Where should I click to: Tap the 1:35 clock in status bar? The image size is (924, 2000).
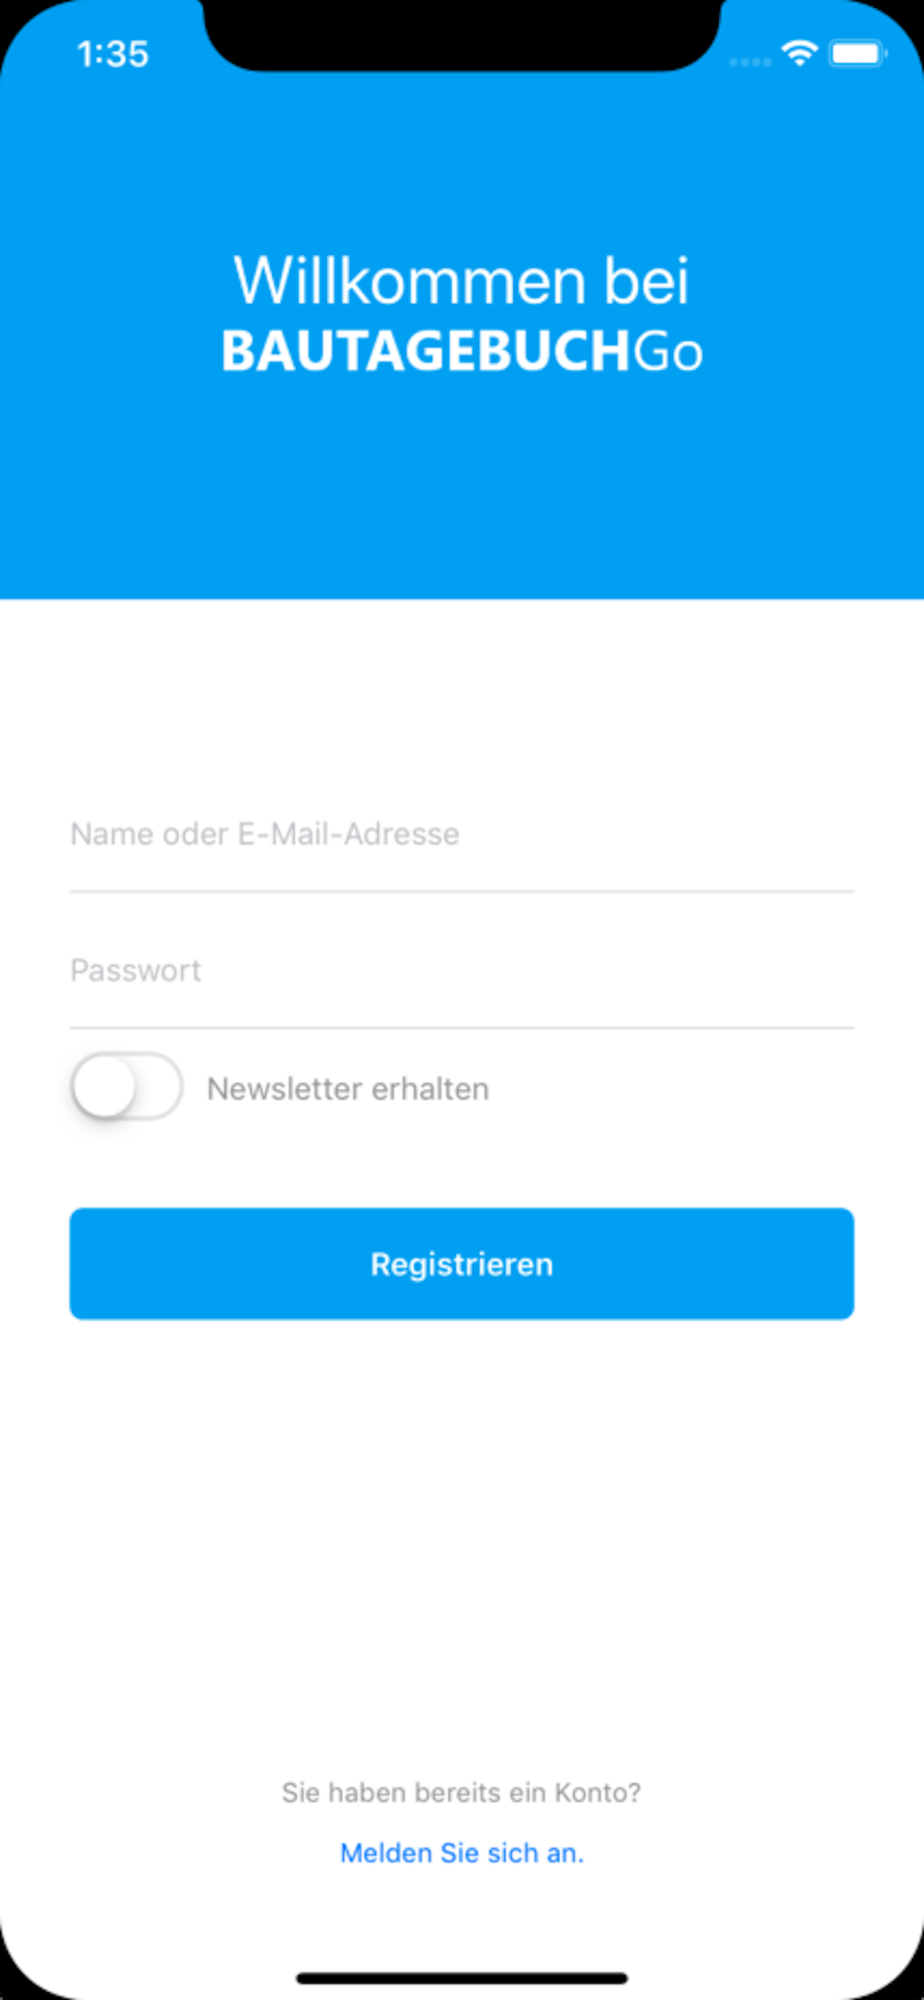[113, 54]
